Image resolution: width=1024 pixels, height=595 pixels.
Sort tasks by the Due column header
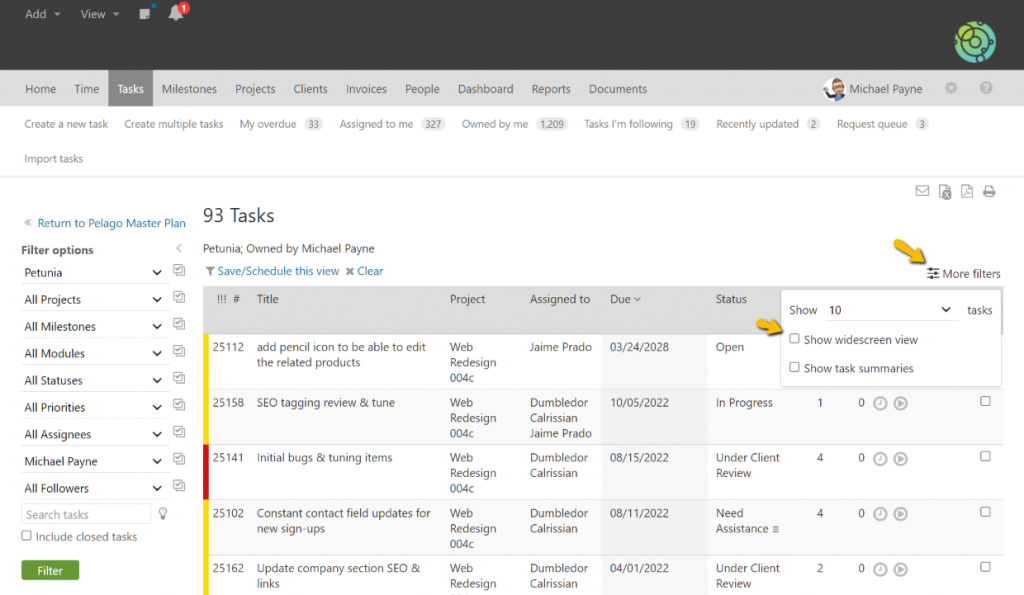pos(625,299)
